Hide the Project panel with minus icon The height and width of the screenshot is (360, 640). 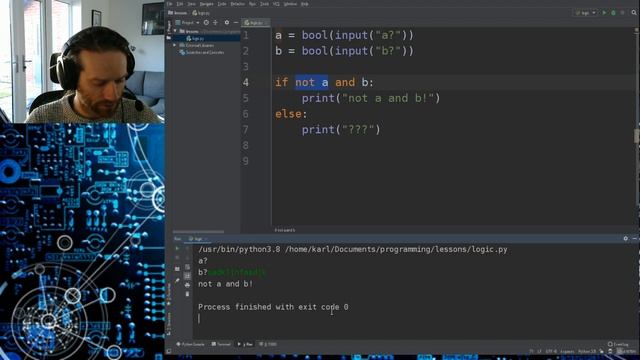point(236,22)
